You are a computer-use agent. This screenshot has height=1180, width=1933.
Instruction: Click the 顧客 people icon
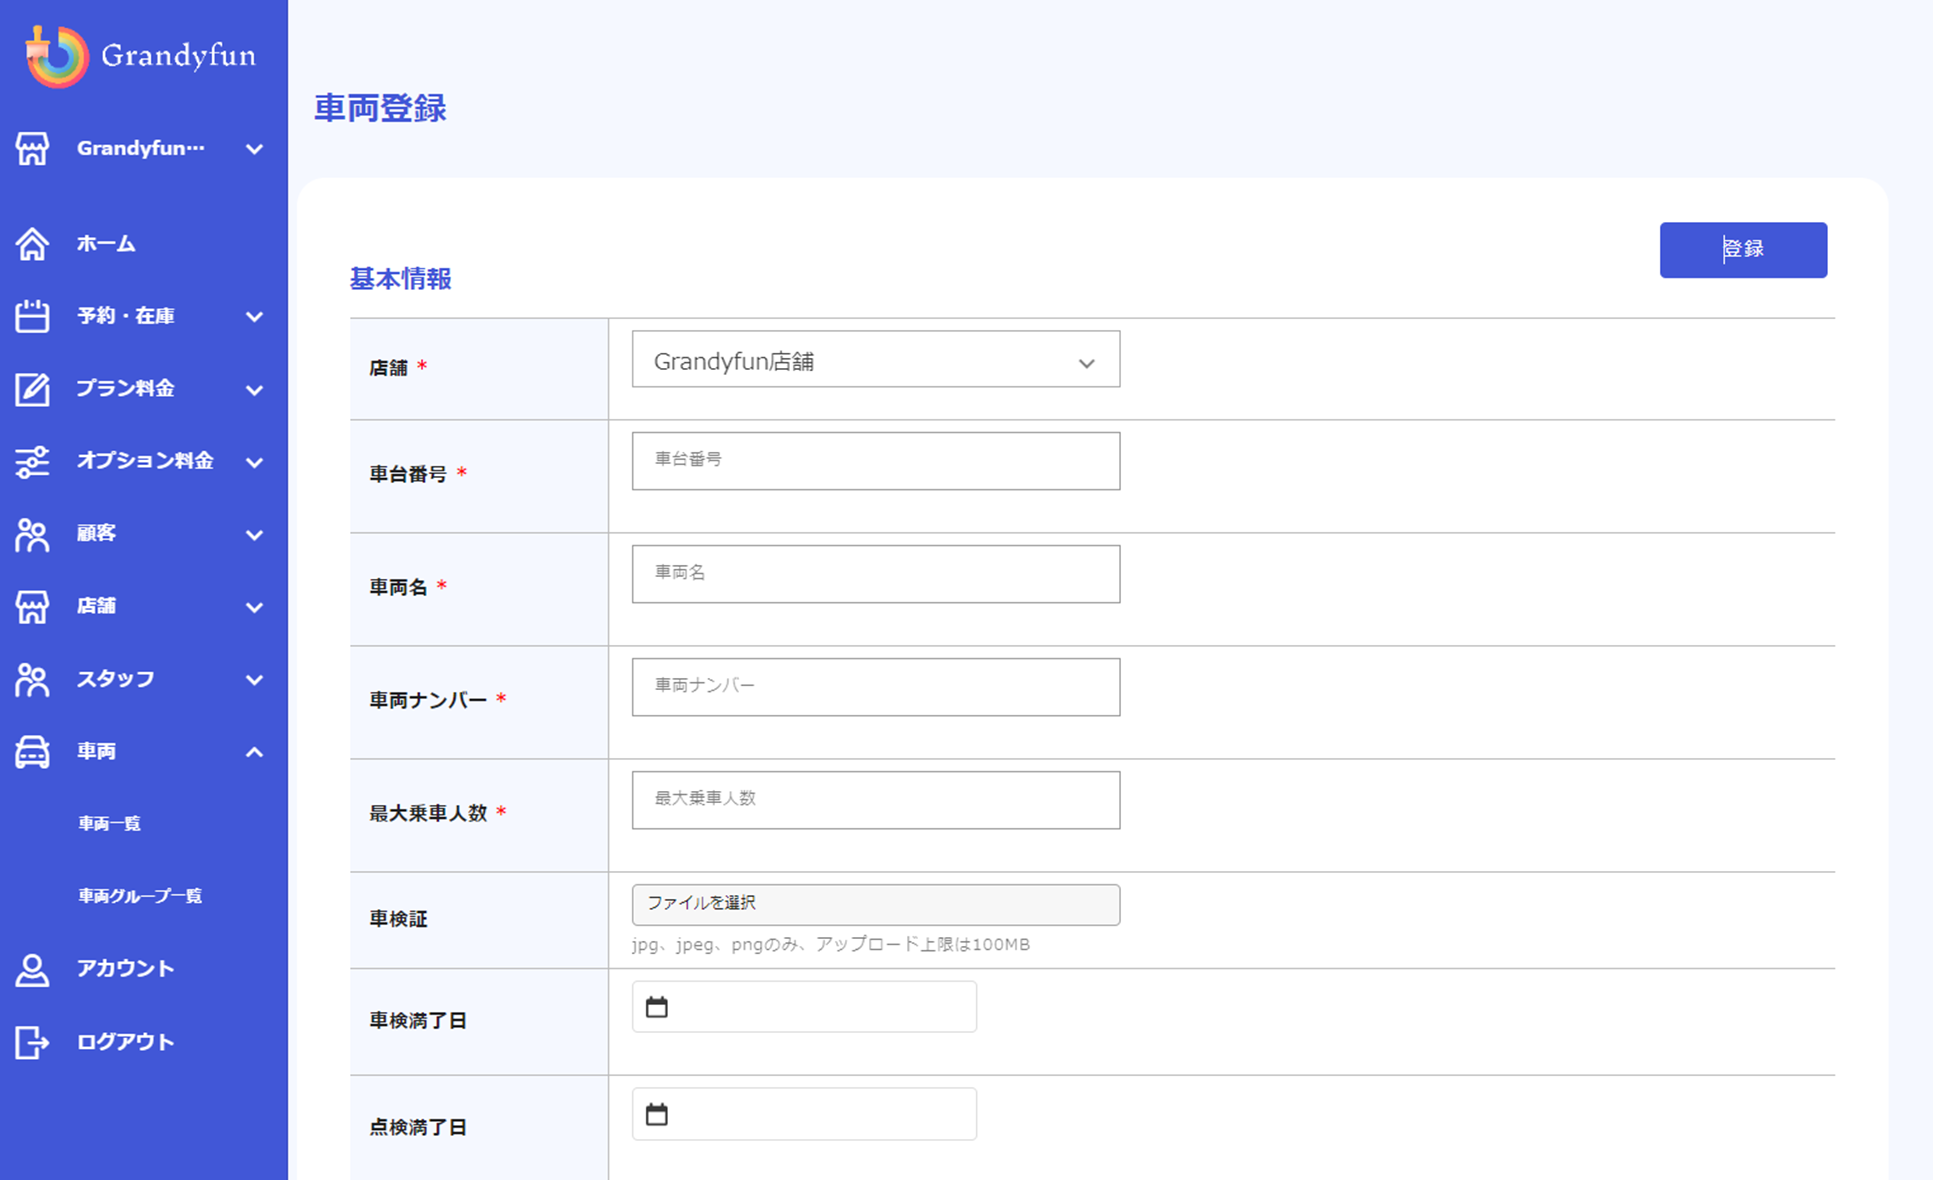point(32,534)
